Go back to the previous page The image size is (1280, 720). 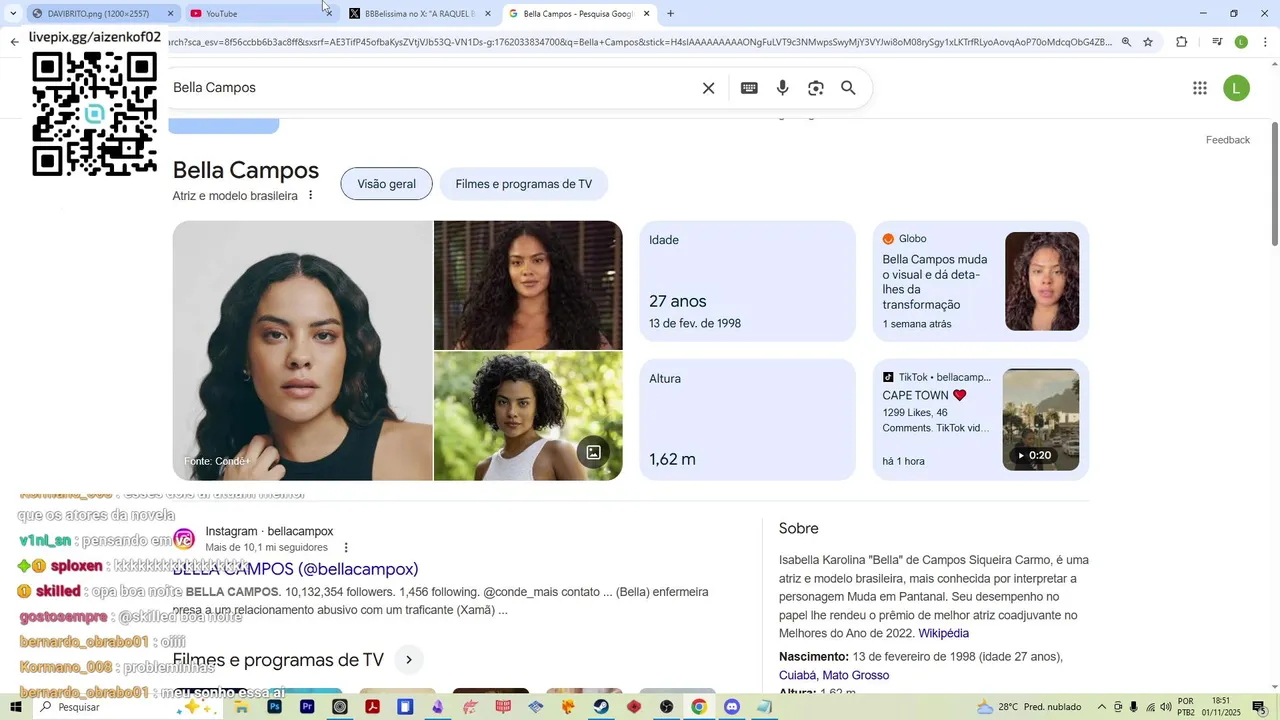tap(14, 42)
